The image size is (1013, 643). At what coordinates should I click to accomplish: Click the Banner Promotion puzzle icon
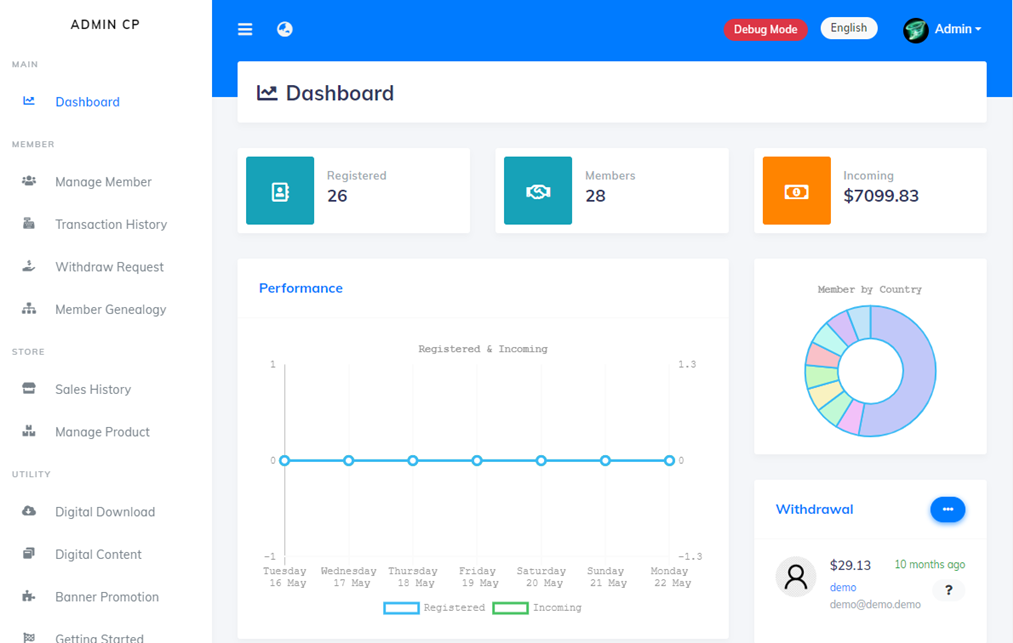(x=29, y=596)
